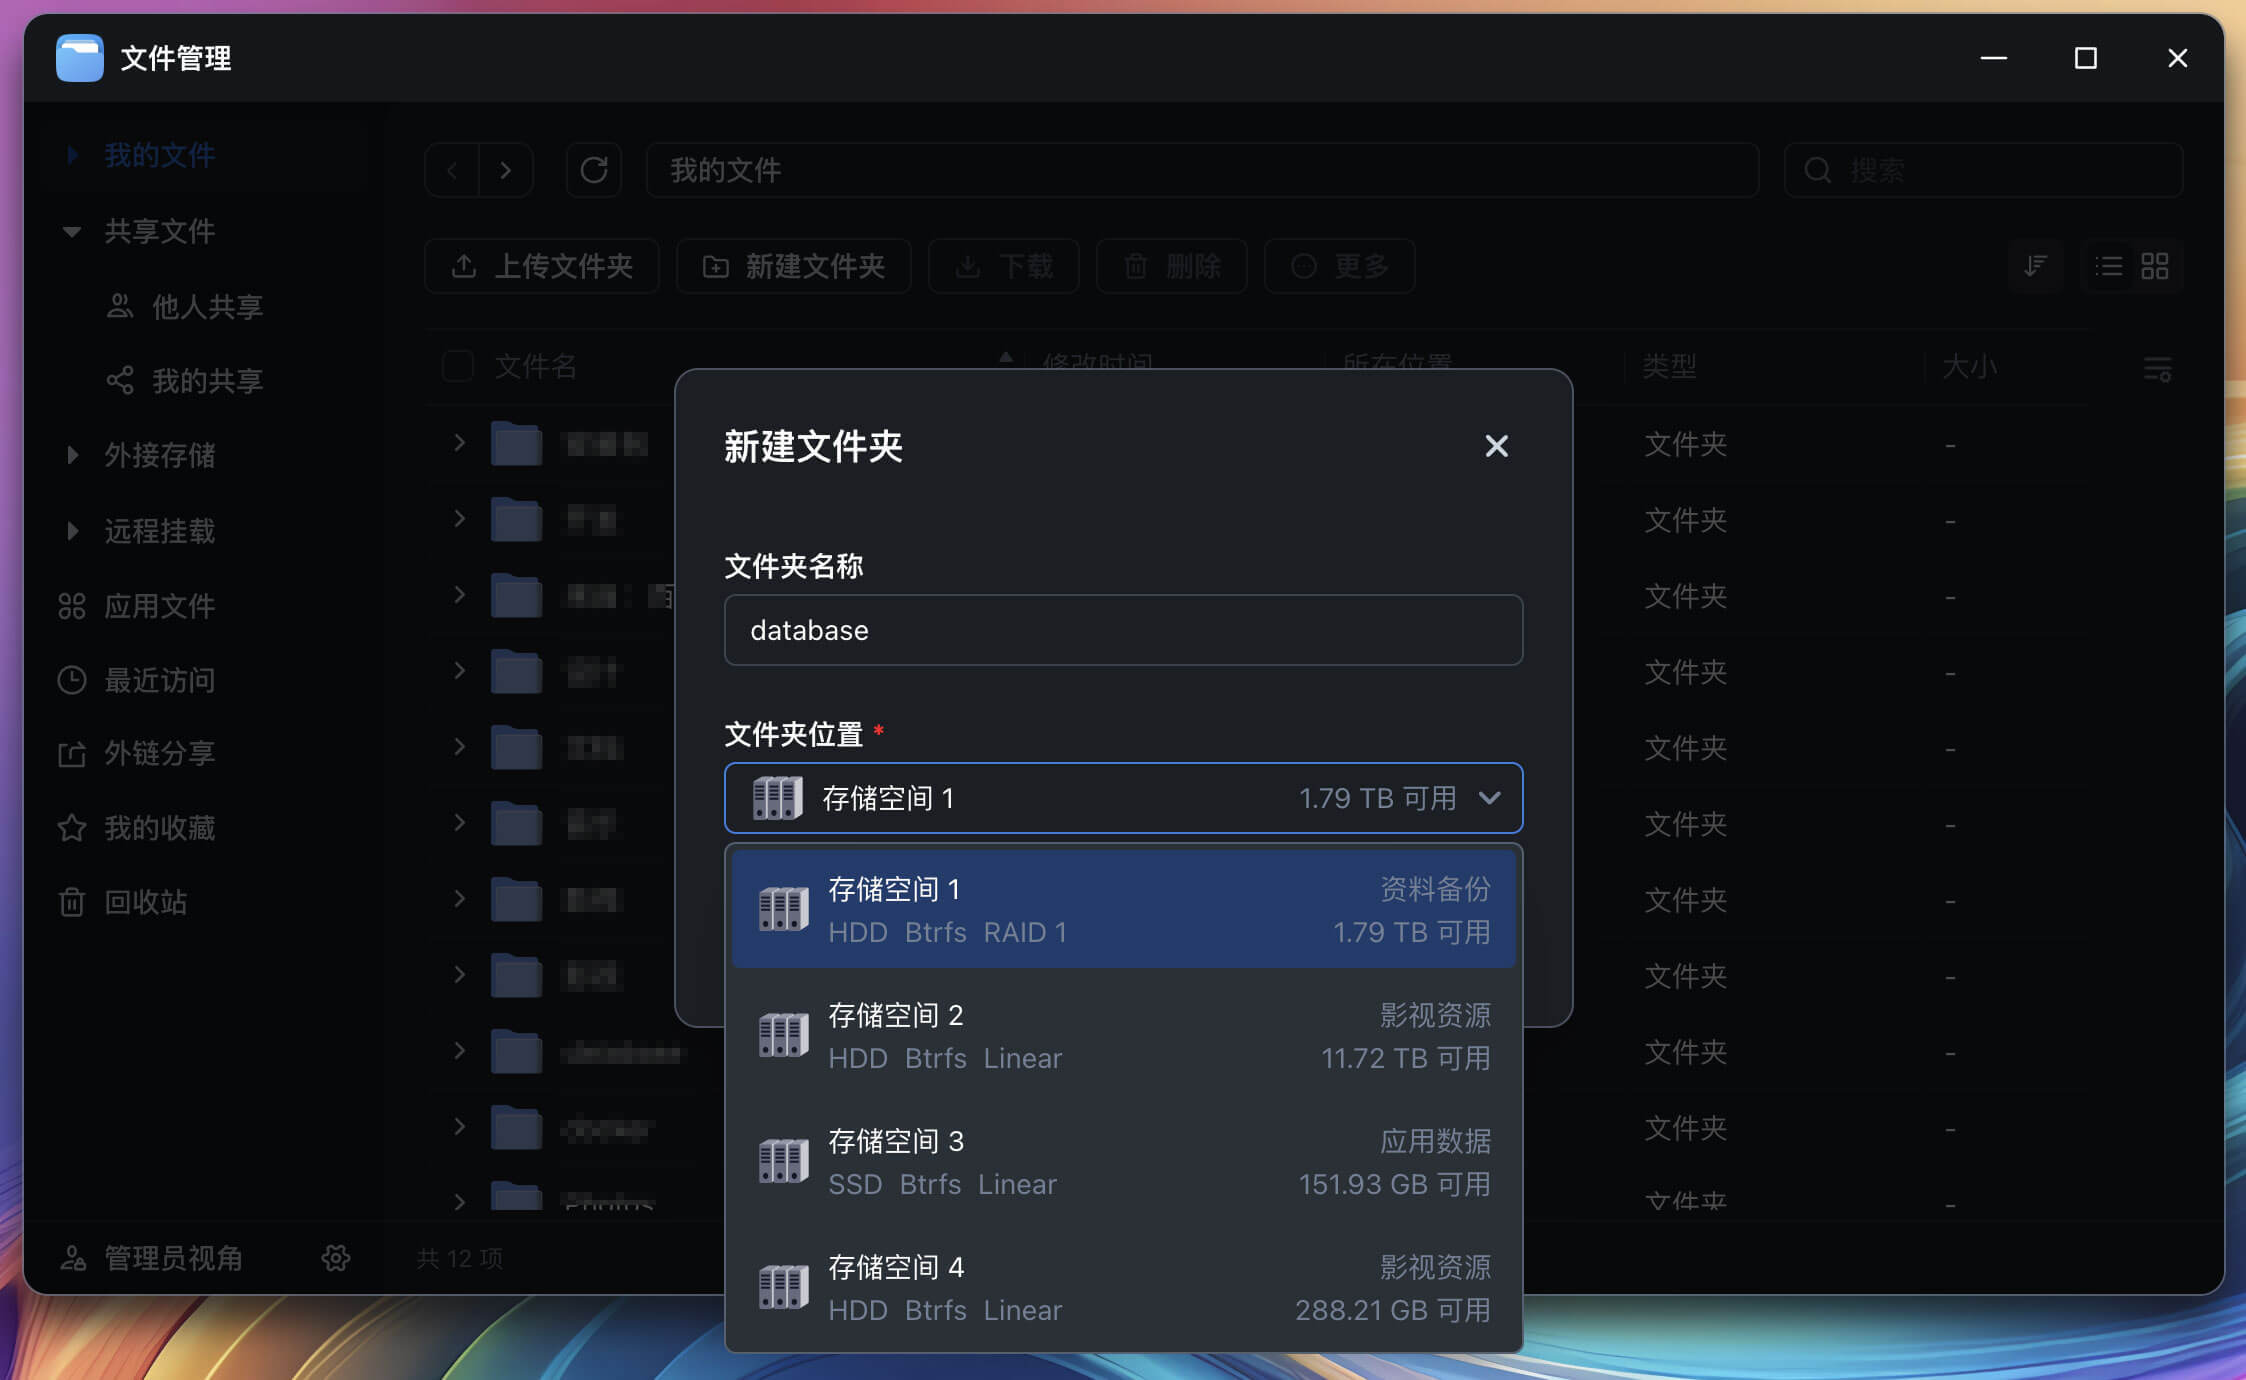Open 我的收藏 favorites in sidebar

159,828
